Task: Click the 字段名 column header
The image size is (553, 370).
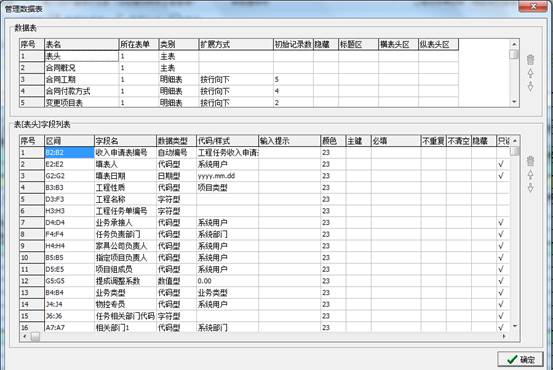Action: point(125,141)
